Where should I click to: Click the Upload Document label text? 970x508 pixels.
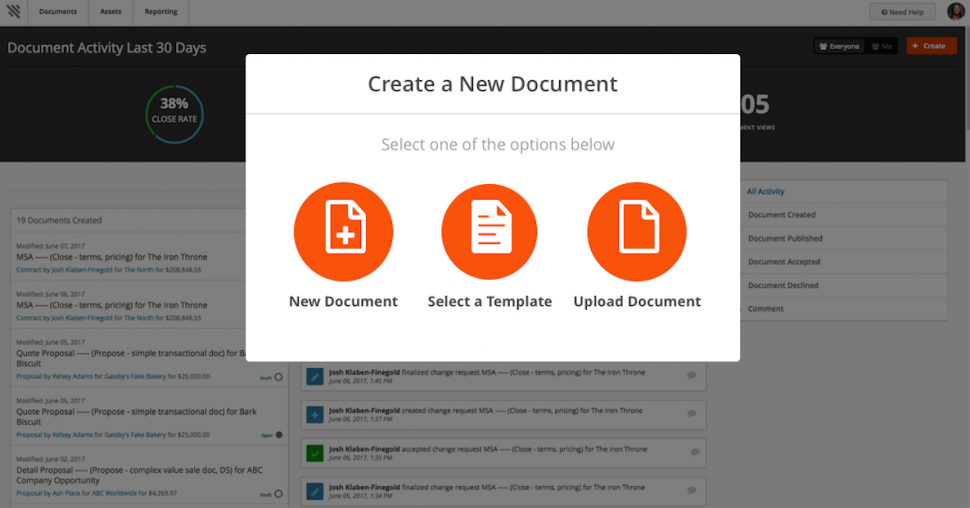click(637, 301)
